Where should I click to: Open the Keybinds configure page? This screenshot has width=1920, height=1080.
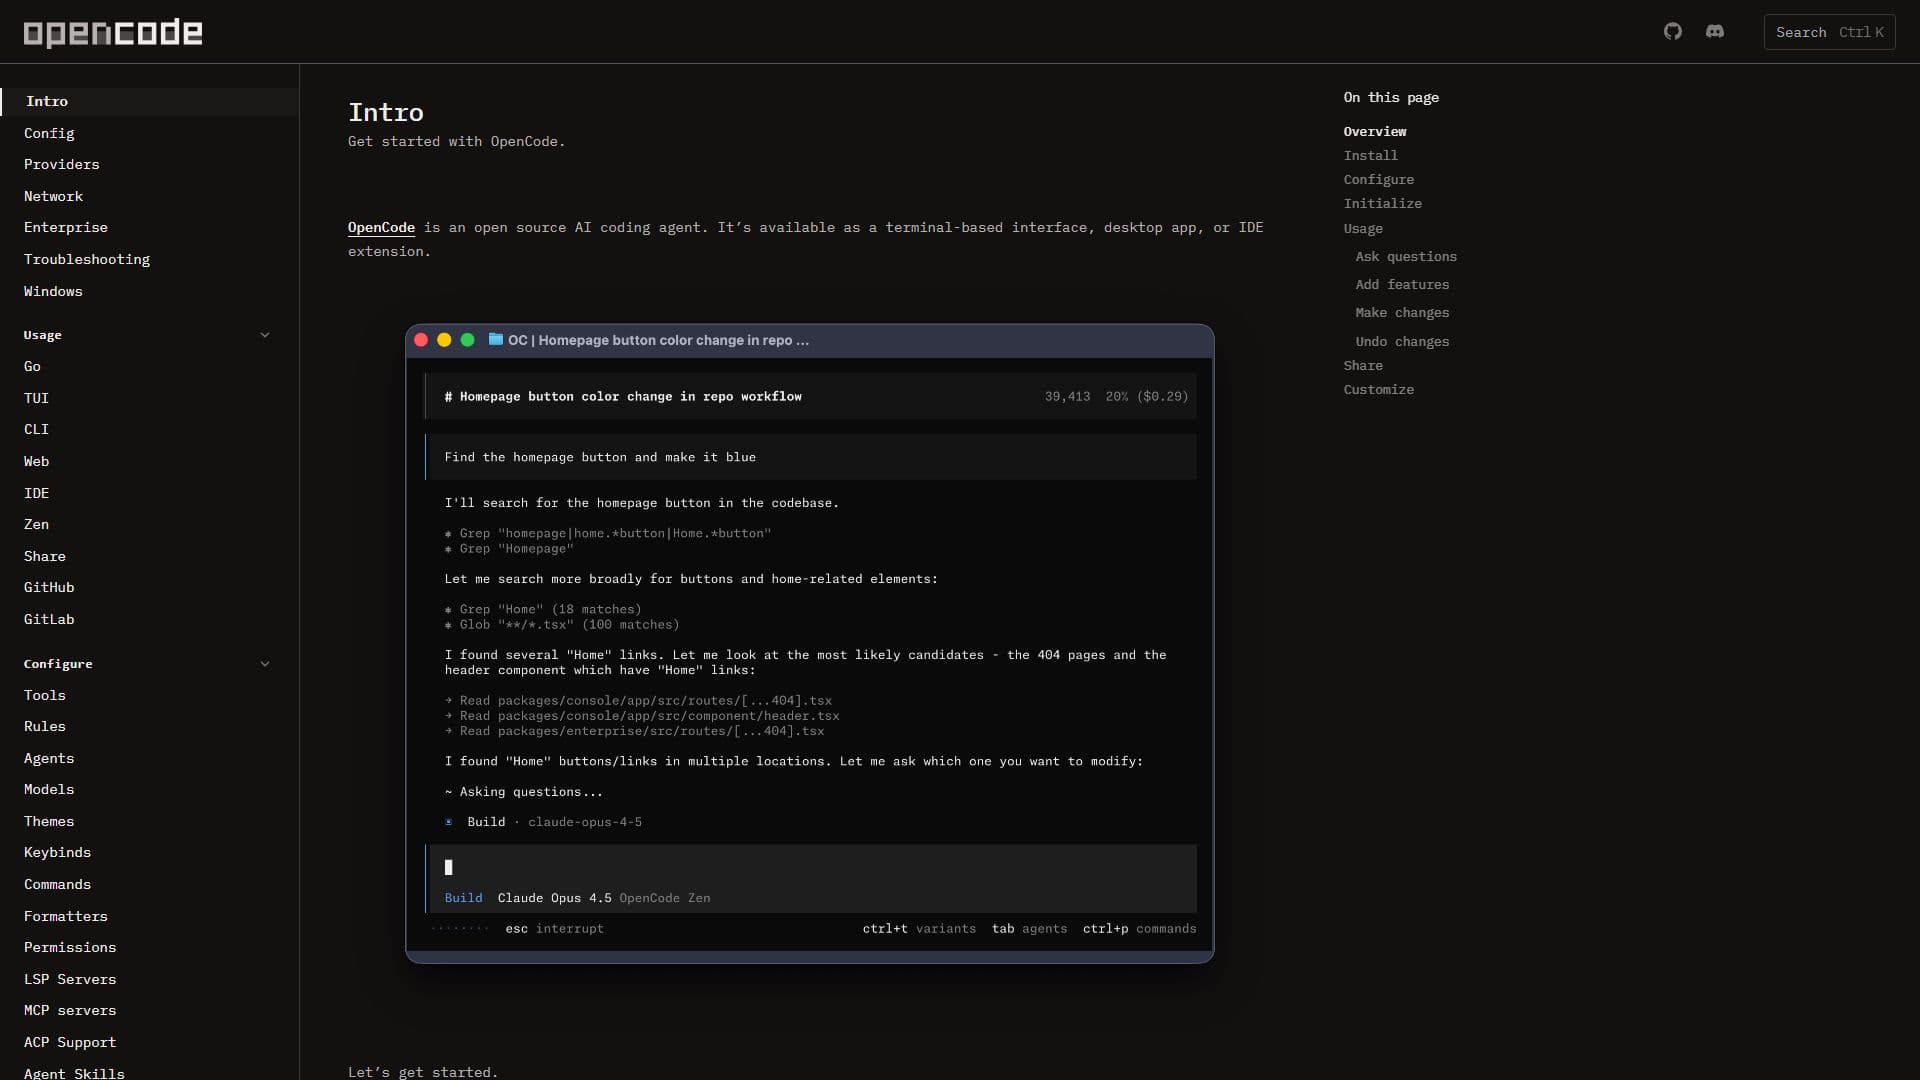[x=57, y=852]
